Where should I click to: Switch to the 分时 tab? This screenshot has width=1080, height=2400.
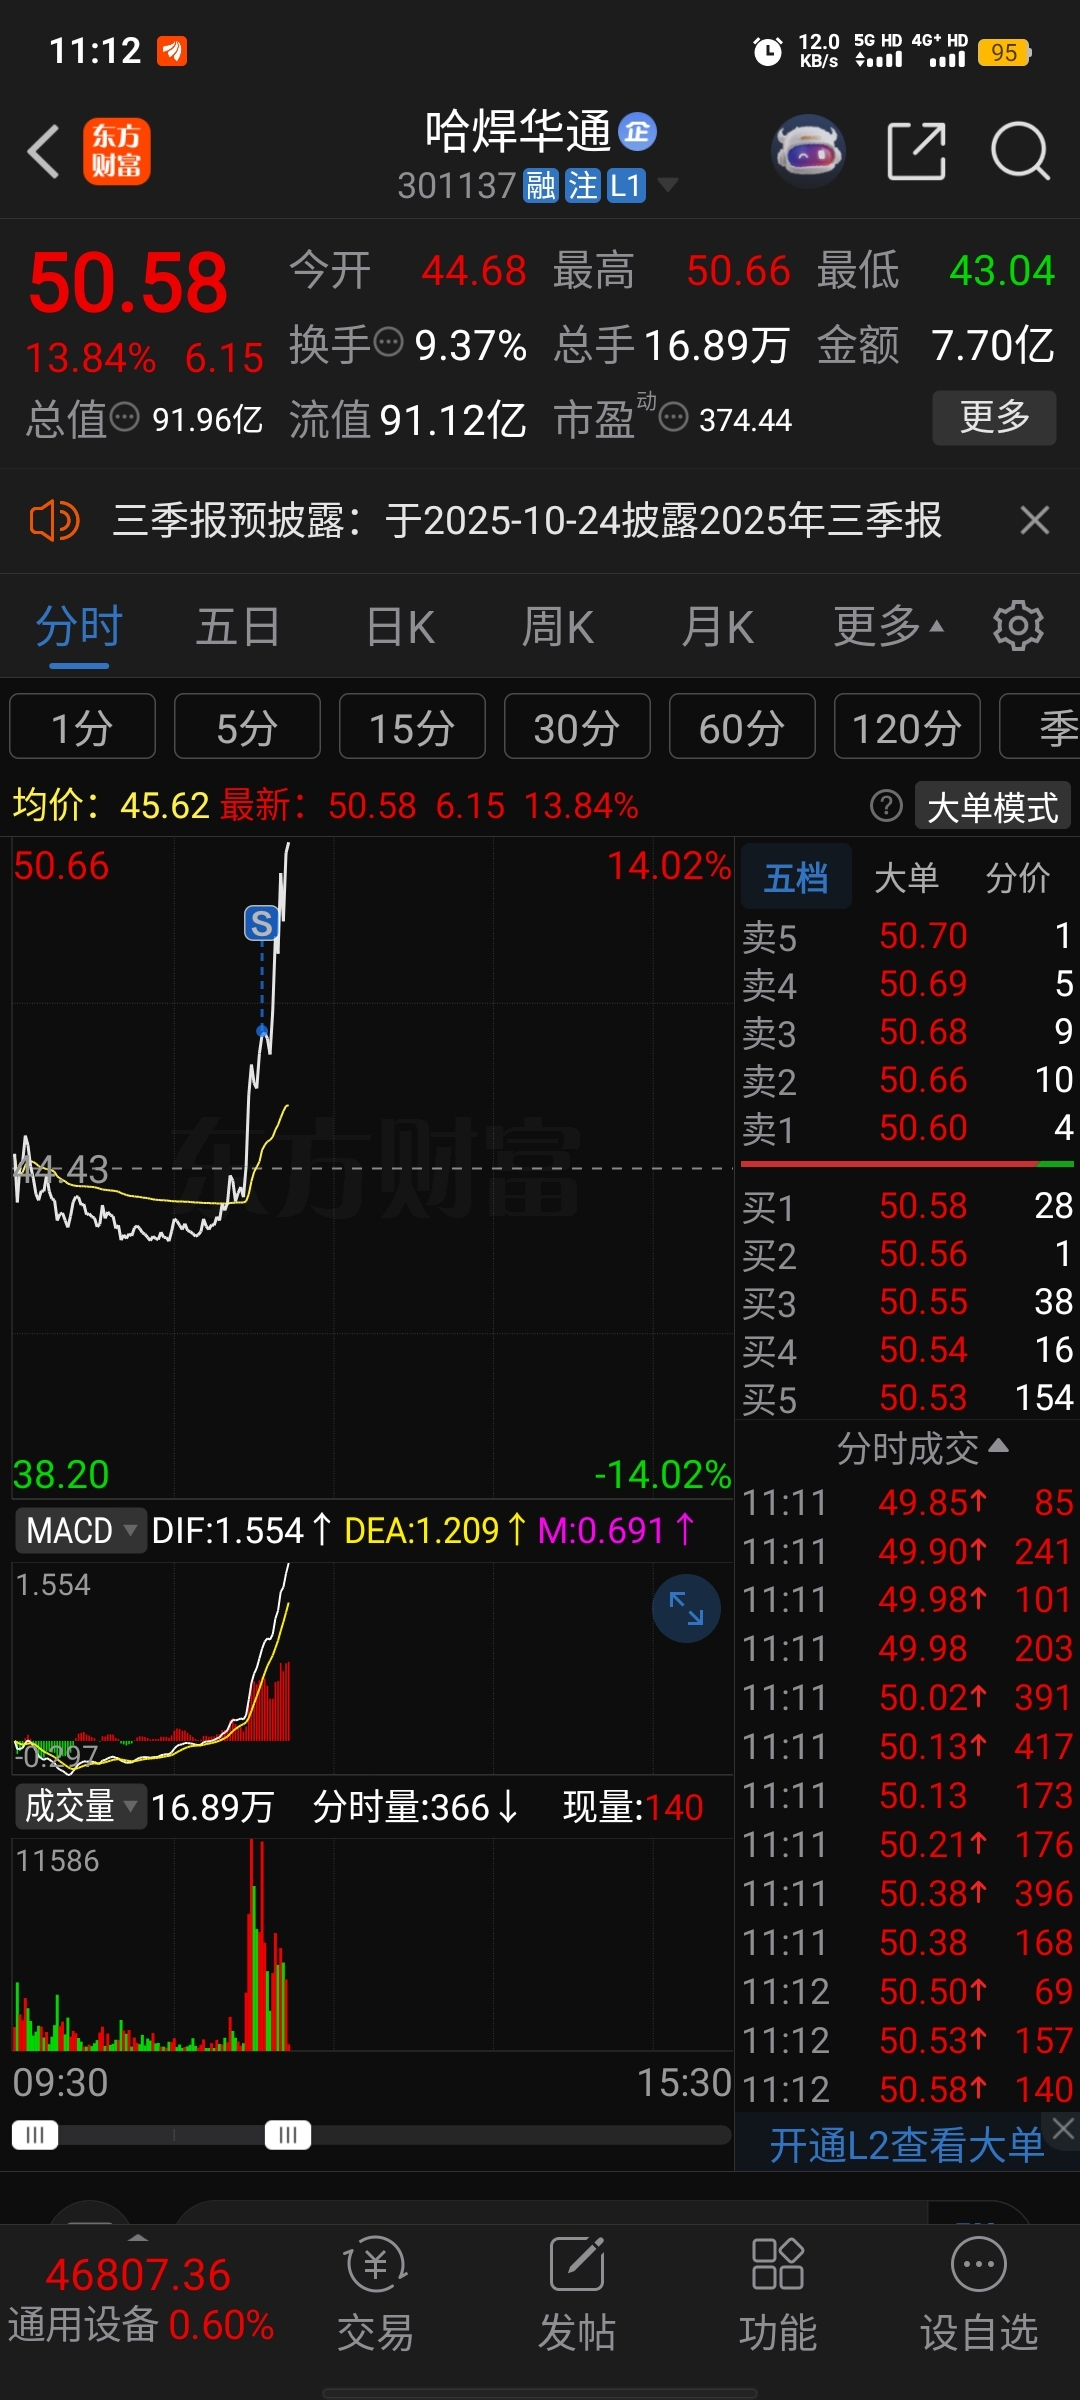pos(79,628)
